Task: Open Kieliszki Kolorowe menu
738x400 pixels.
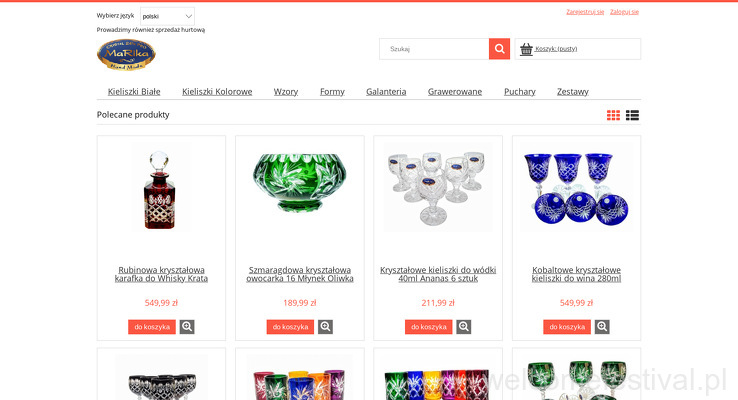Action: [x=217, y=92]
